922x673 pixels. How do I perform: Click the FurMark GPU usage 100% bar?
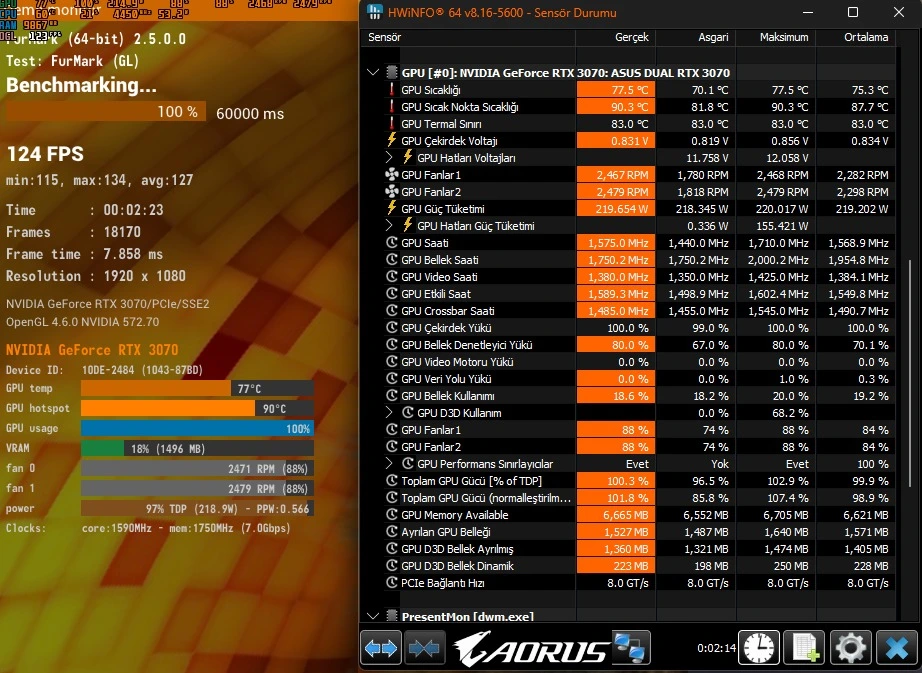(197, 428)
